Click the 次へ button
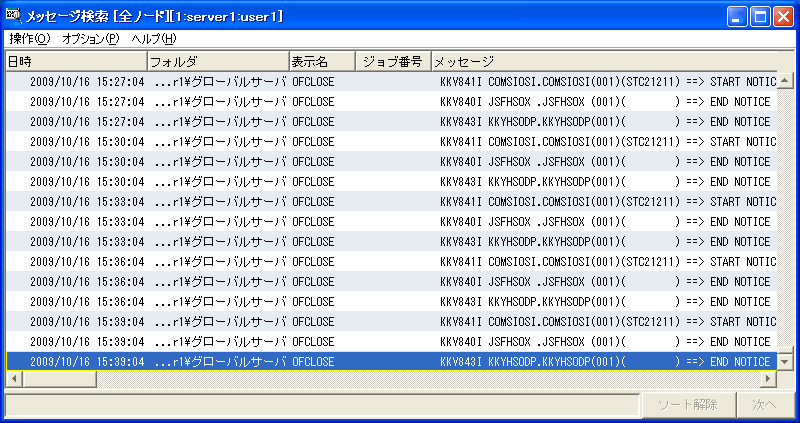The width and height of the screenshot is (800, 423). coord(765,405)
